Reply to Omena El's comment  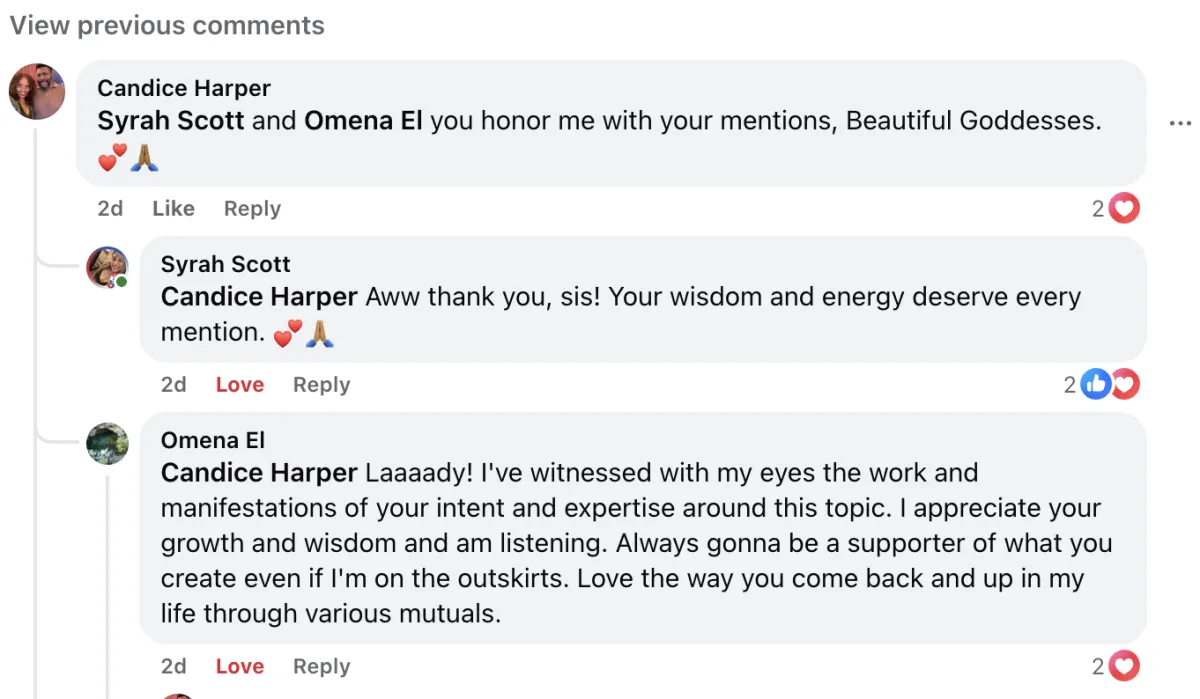tap(321, 667)
